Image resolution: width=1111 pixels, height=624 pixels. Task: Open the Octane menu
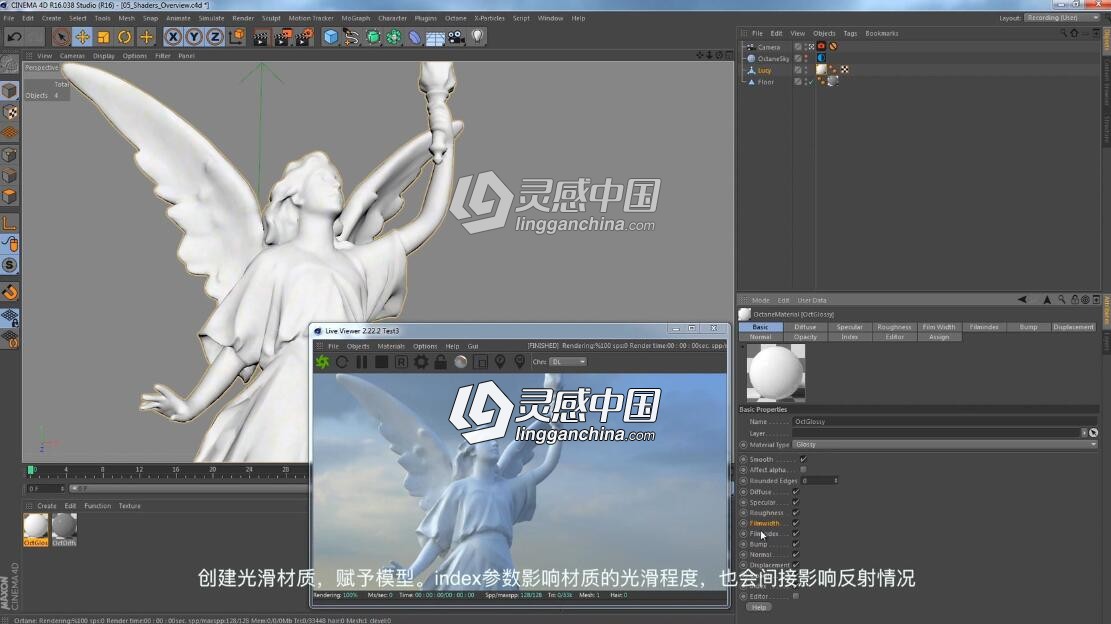[x=456, y=18]
